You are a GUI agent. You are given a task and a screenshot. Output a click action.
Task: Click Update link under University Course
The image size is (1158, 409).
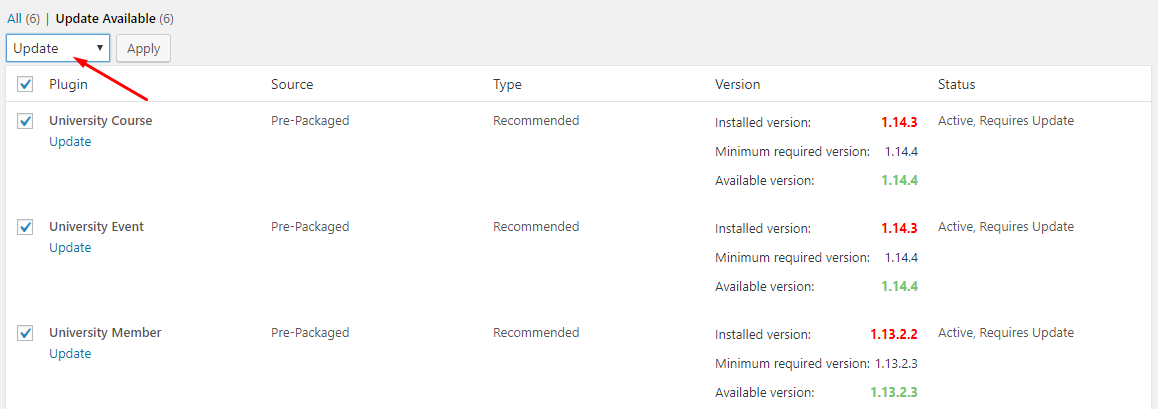[x=70, y=142]
